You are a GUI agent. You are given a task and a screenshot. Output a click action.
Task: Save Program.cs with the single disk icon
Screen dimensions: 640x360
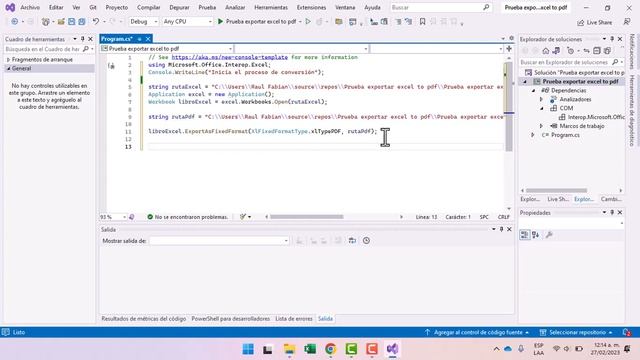[71, 21]
